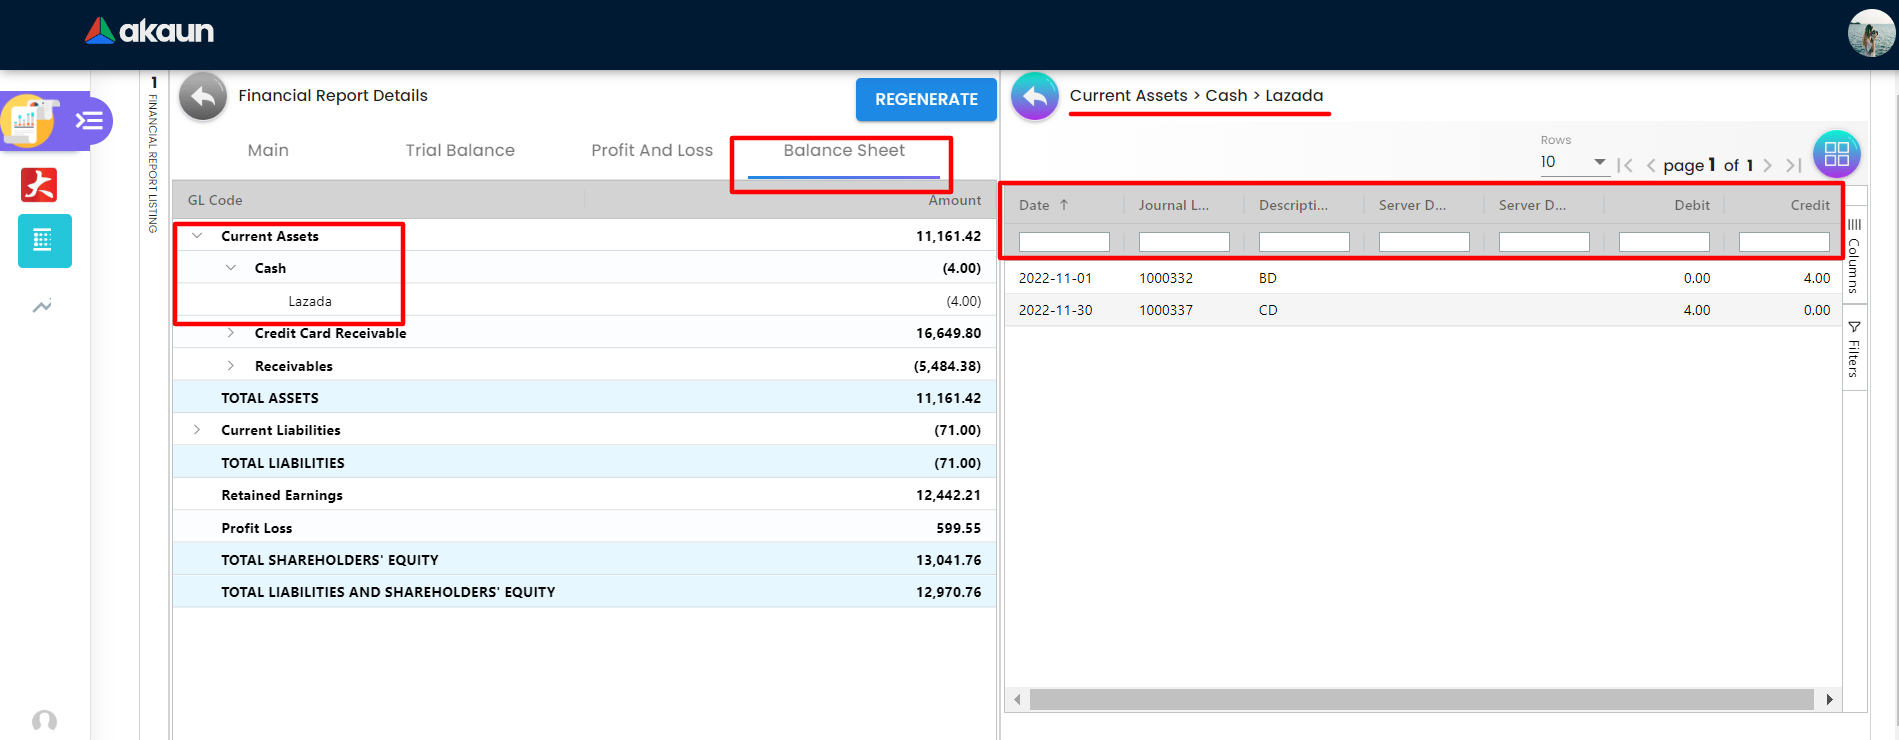Screen dimensions: 1899x740
Task: Open the grid view icon button
Action: click(x=1836, y=154)
